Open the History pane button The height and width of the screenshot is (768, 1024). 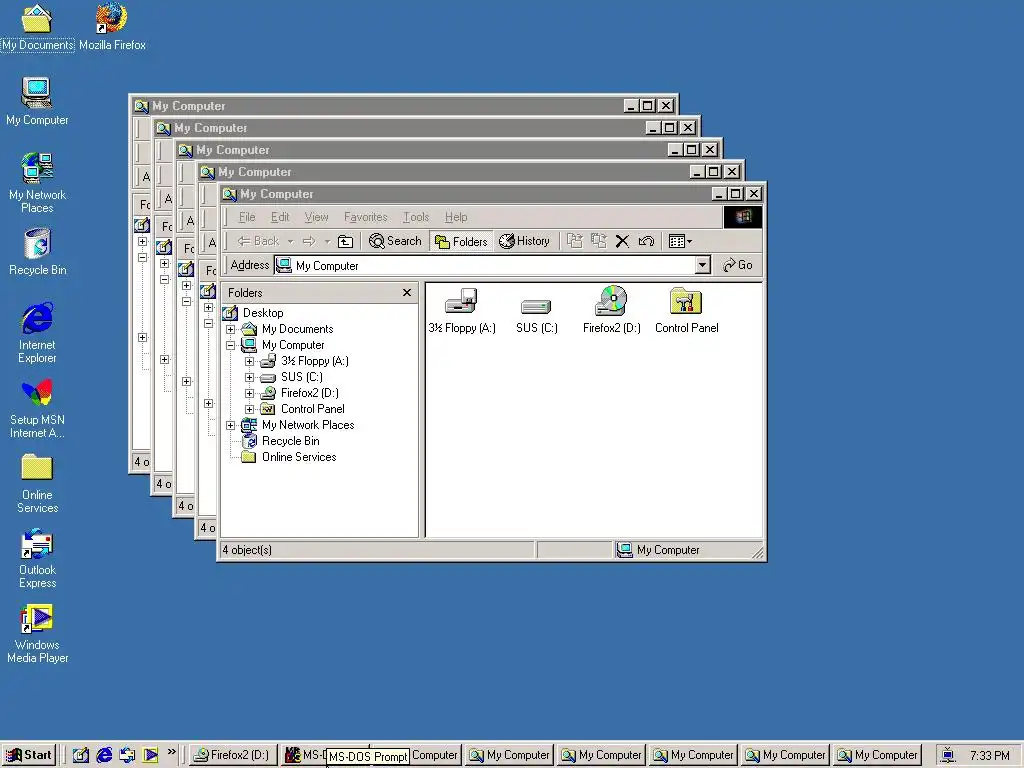pyautogui.click(x=524, y=241)
